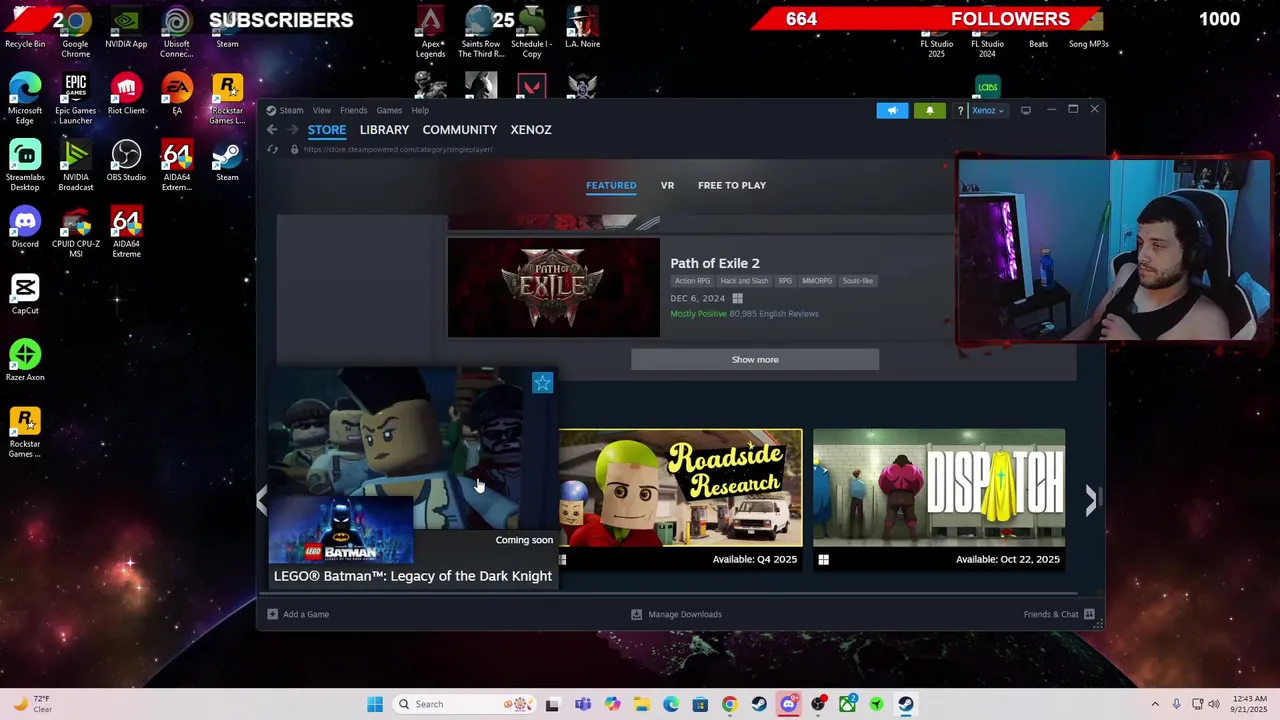Open L.A. Noire desktop shortcut
The height and width of the screenshot is (720, 1280).
click(x=582, y=28)
